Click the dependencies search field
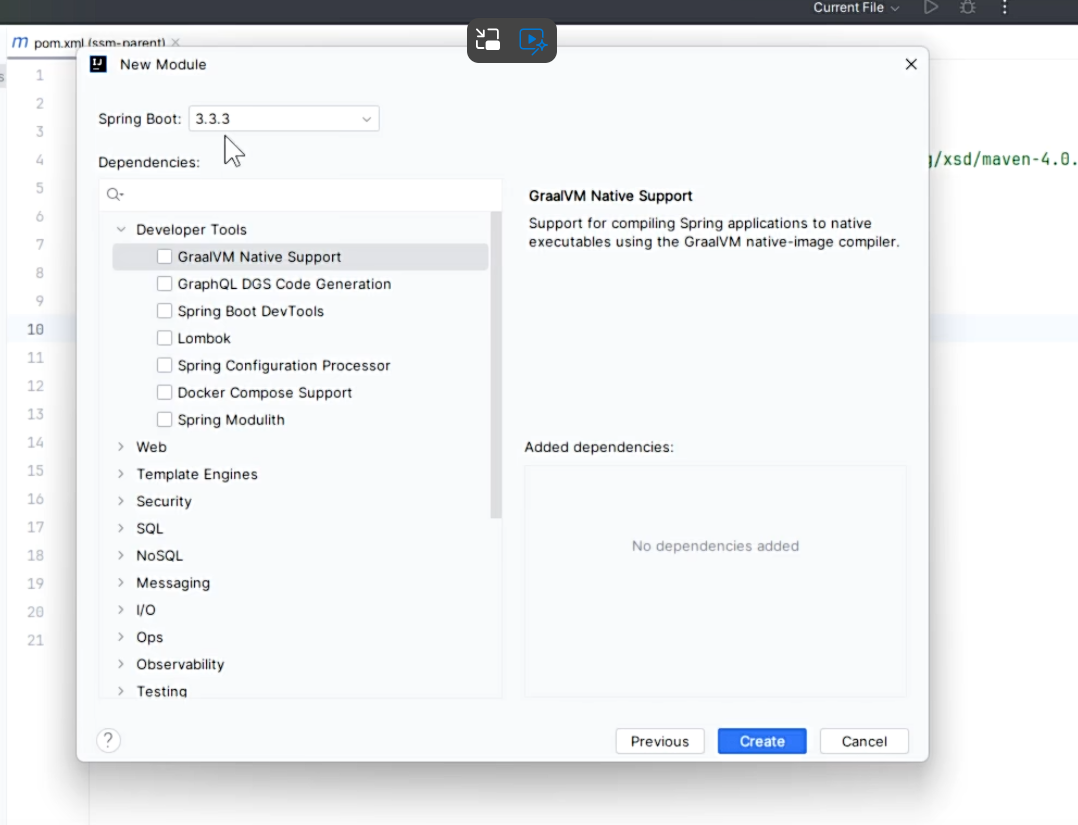 coord(300,195)
